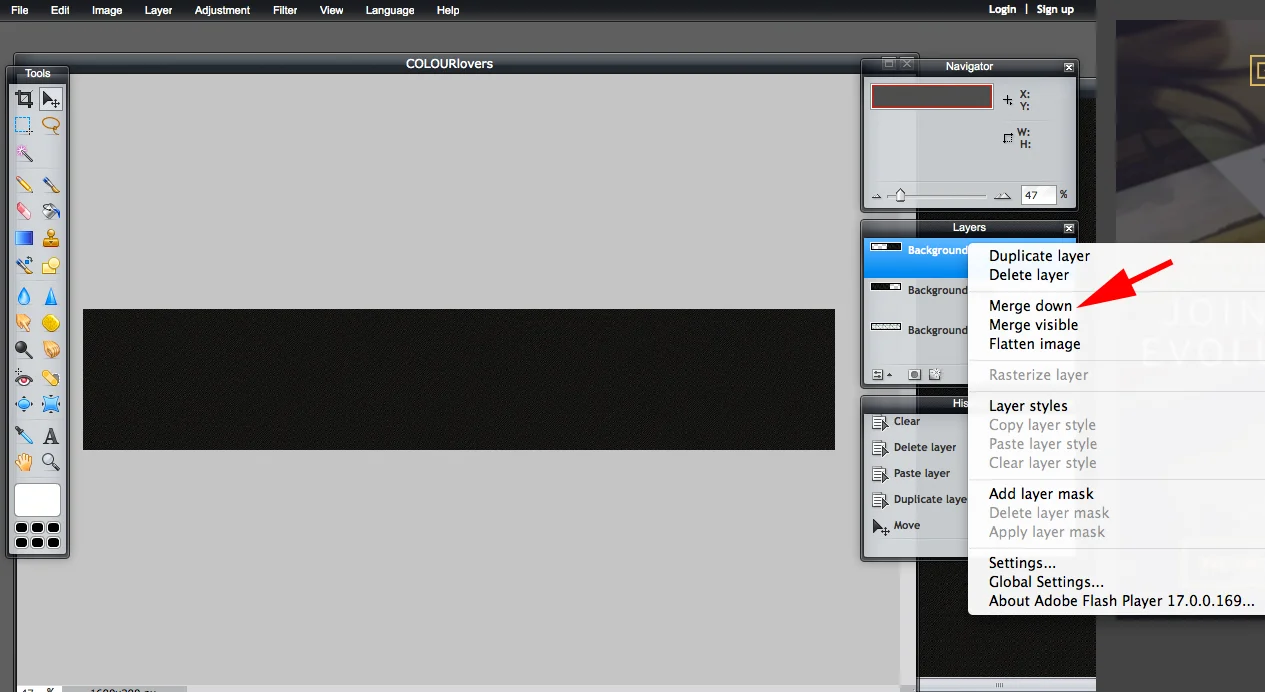
Task: Open the Image menu
Action: tap(107, 10)
